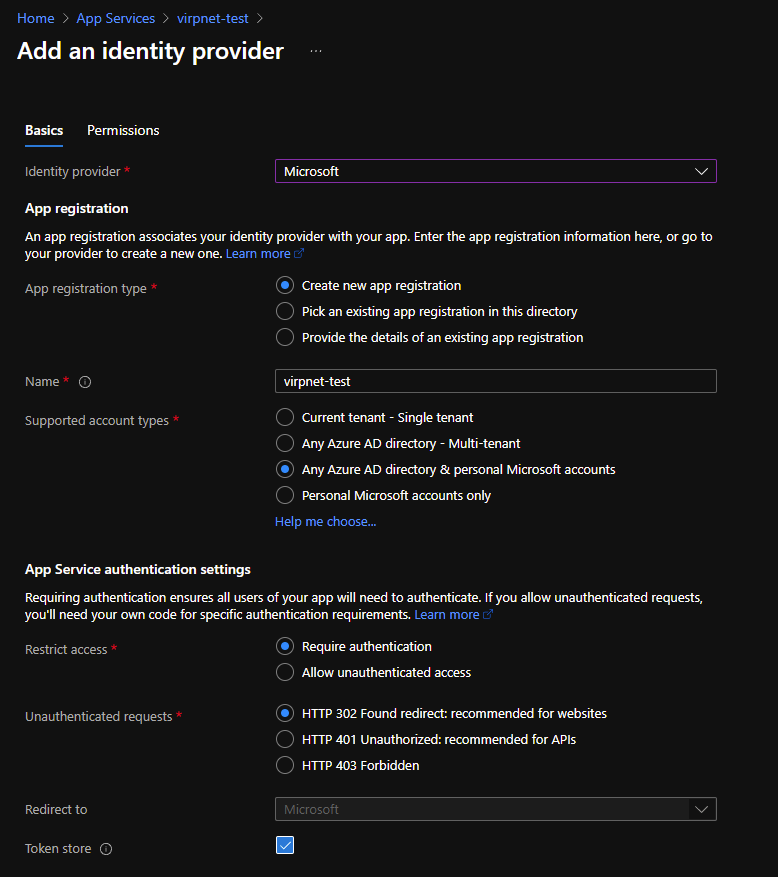Open the Identity provider dropdown

495,171
